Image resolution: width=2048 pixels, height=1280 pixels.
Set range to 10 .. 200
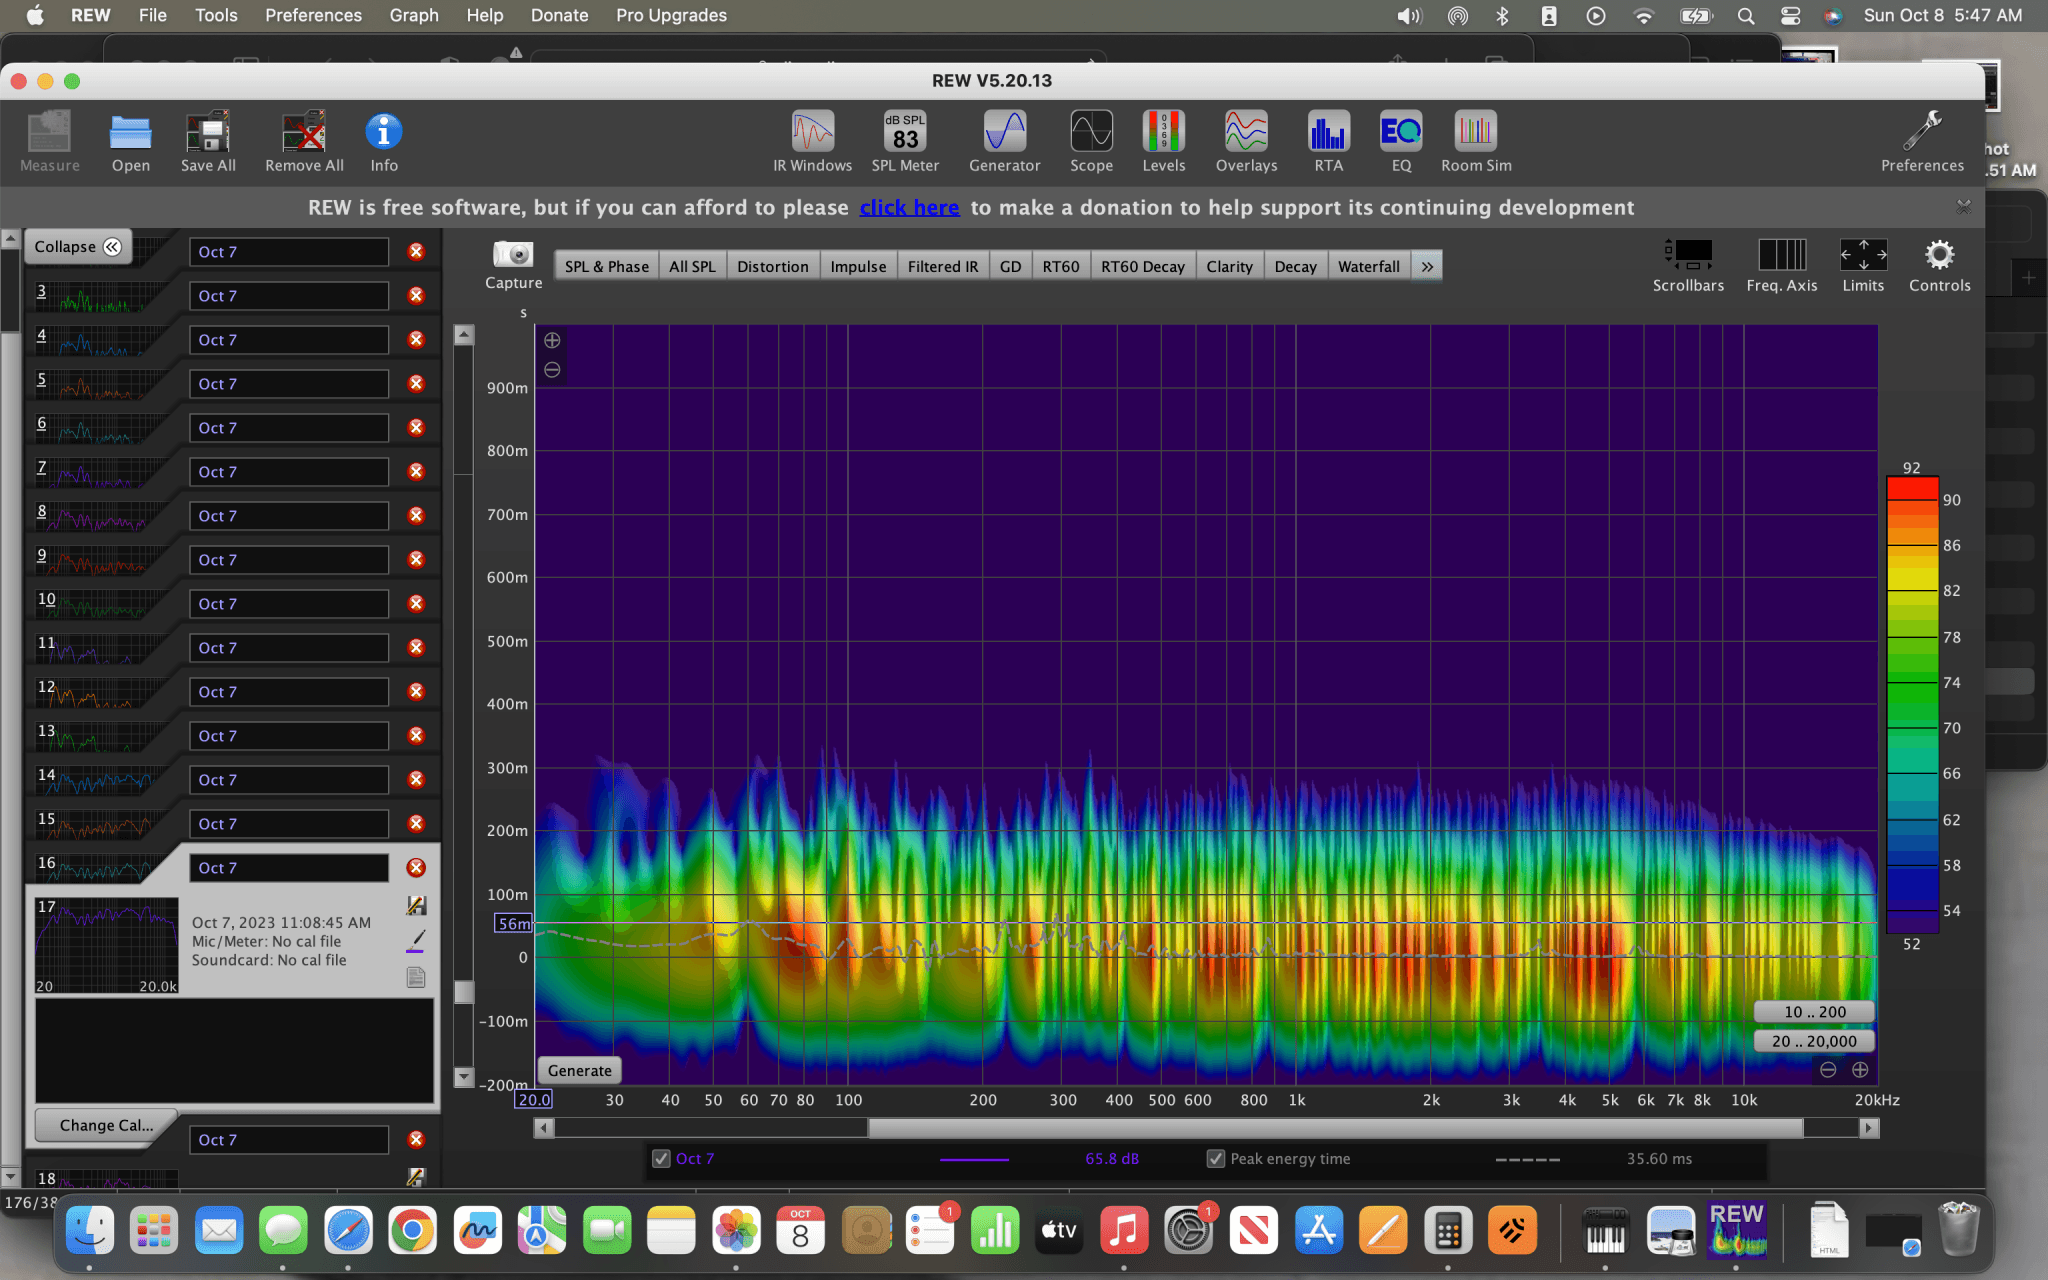(1815, 1012)
